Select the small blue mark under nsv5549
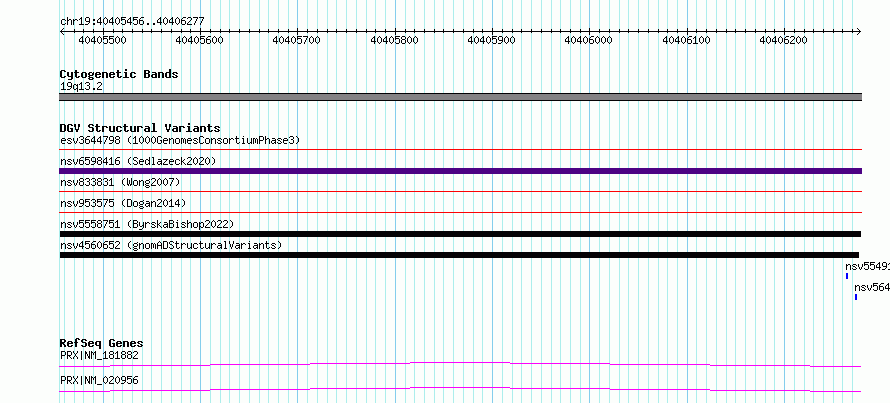 847,276
